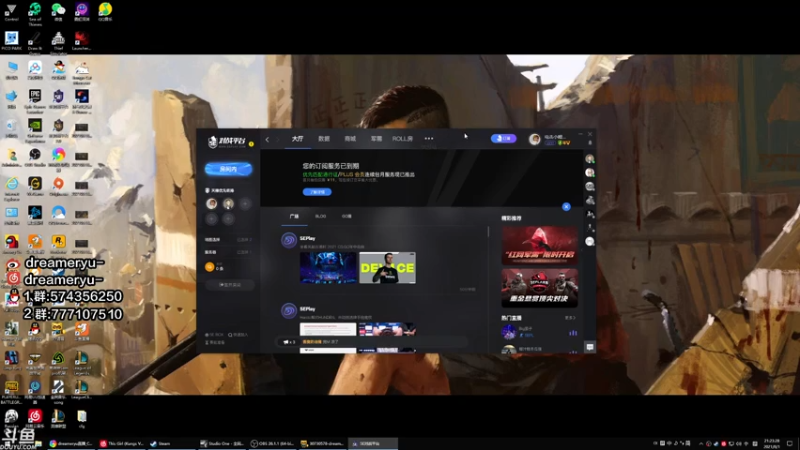This screenshot has height=450, width=800.
Task: Switch to 商城 store tab
Action: (x=350, y=139)
